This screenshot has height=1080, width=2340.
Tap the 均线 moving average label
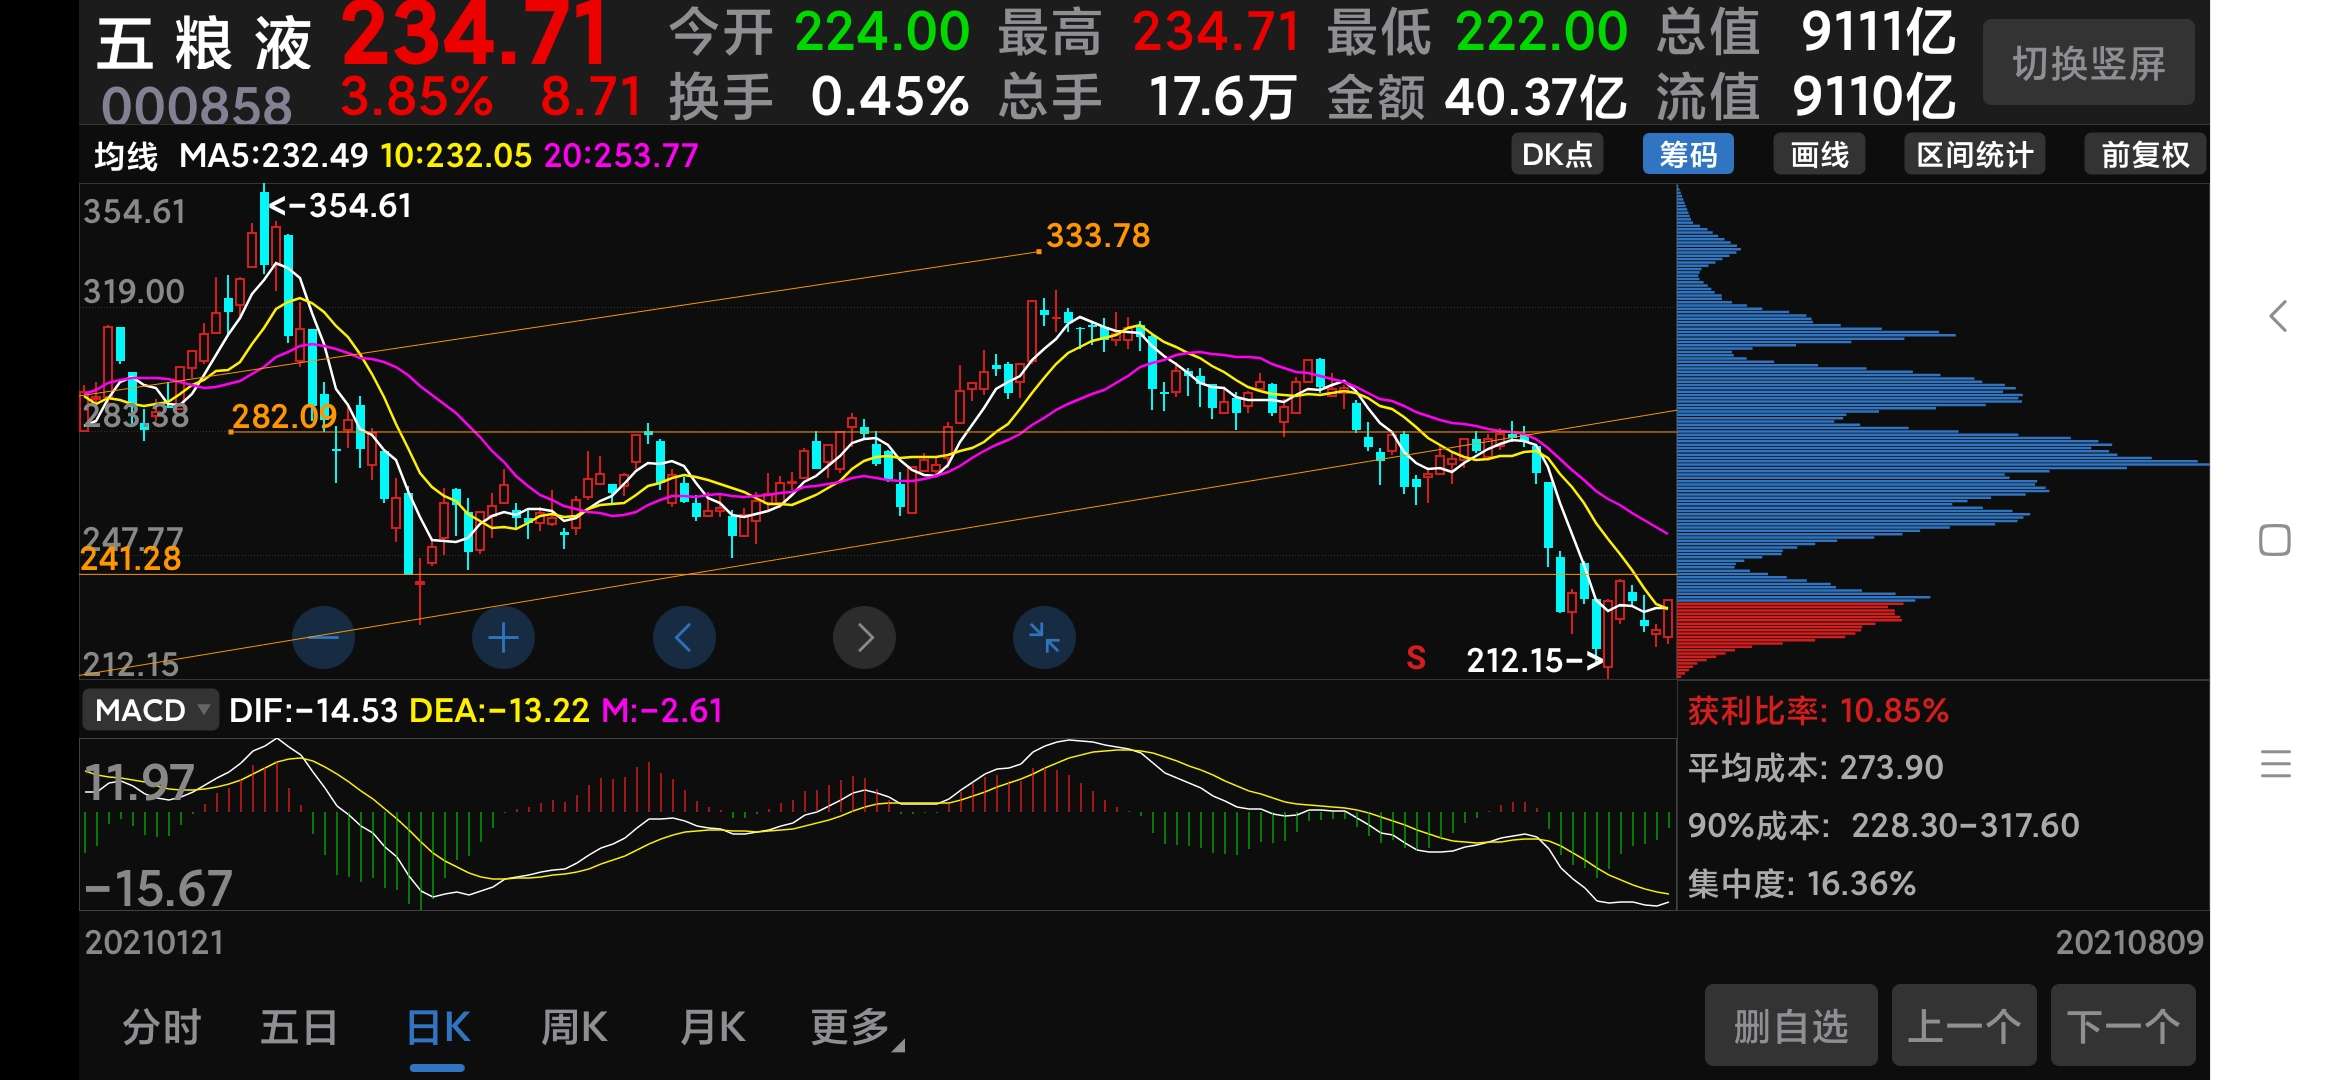click(126, 156)
